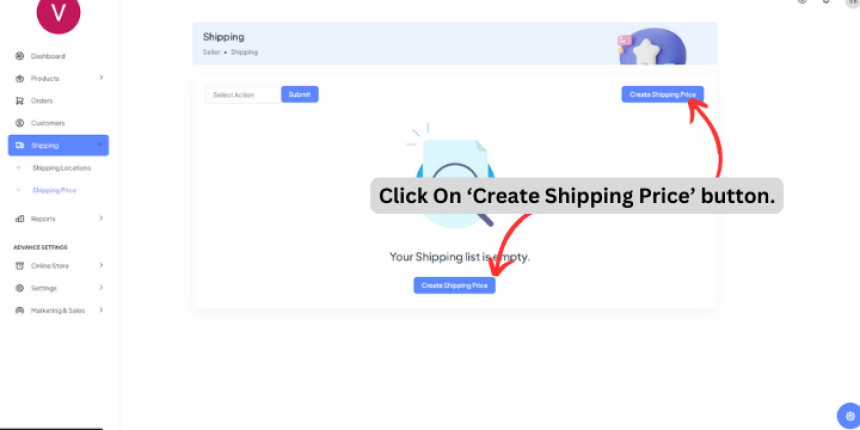Click top-right Create Shipping Price button
This screenshot has height=430, width=860.
pyautogui.click(x=663, y=94)
